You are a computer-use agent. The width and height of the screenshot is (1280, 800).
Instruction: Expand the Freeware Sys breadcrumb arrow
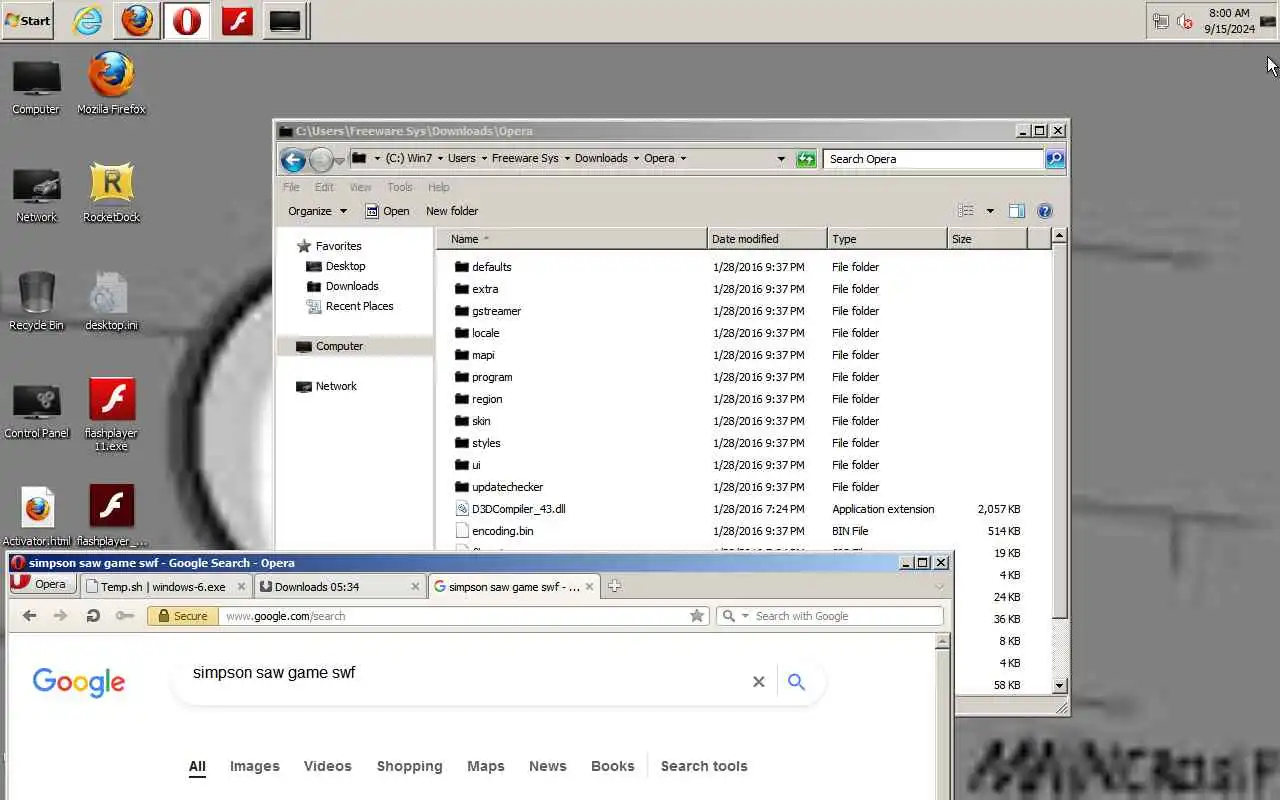click(567, 159)
